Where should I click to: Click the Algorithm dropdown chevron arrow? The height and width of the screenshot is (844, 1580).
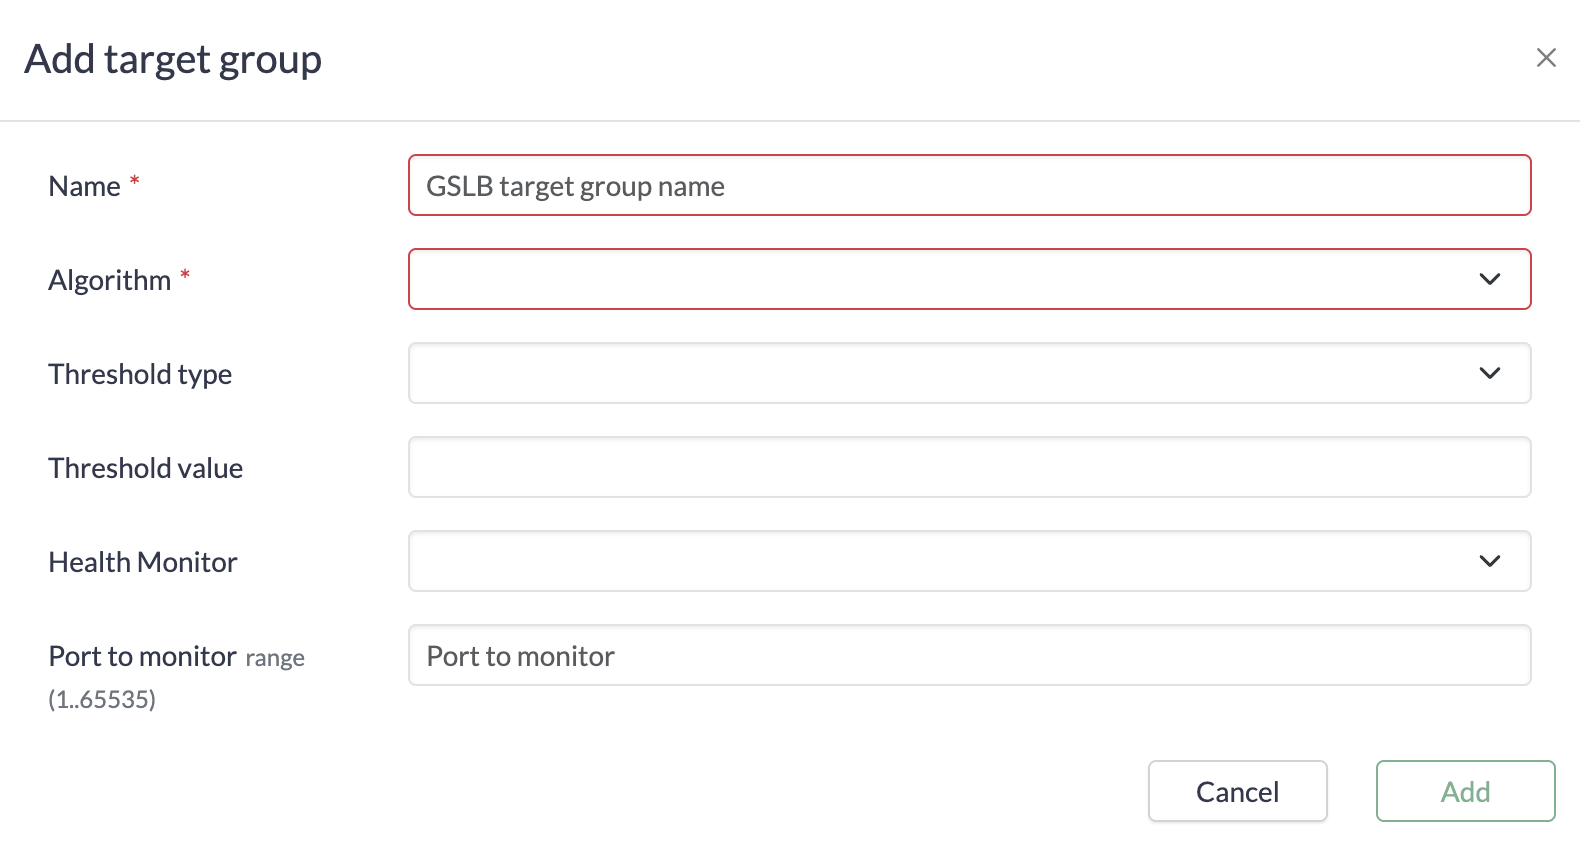tap(1489, 279)
